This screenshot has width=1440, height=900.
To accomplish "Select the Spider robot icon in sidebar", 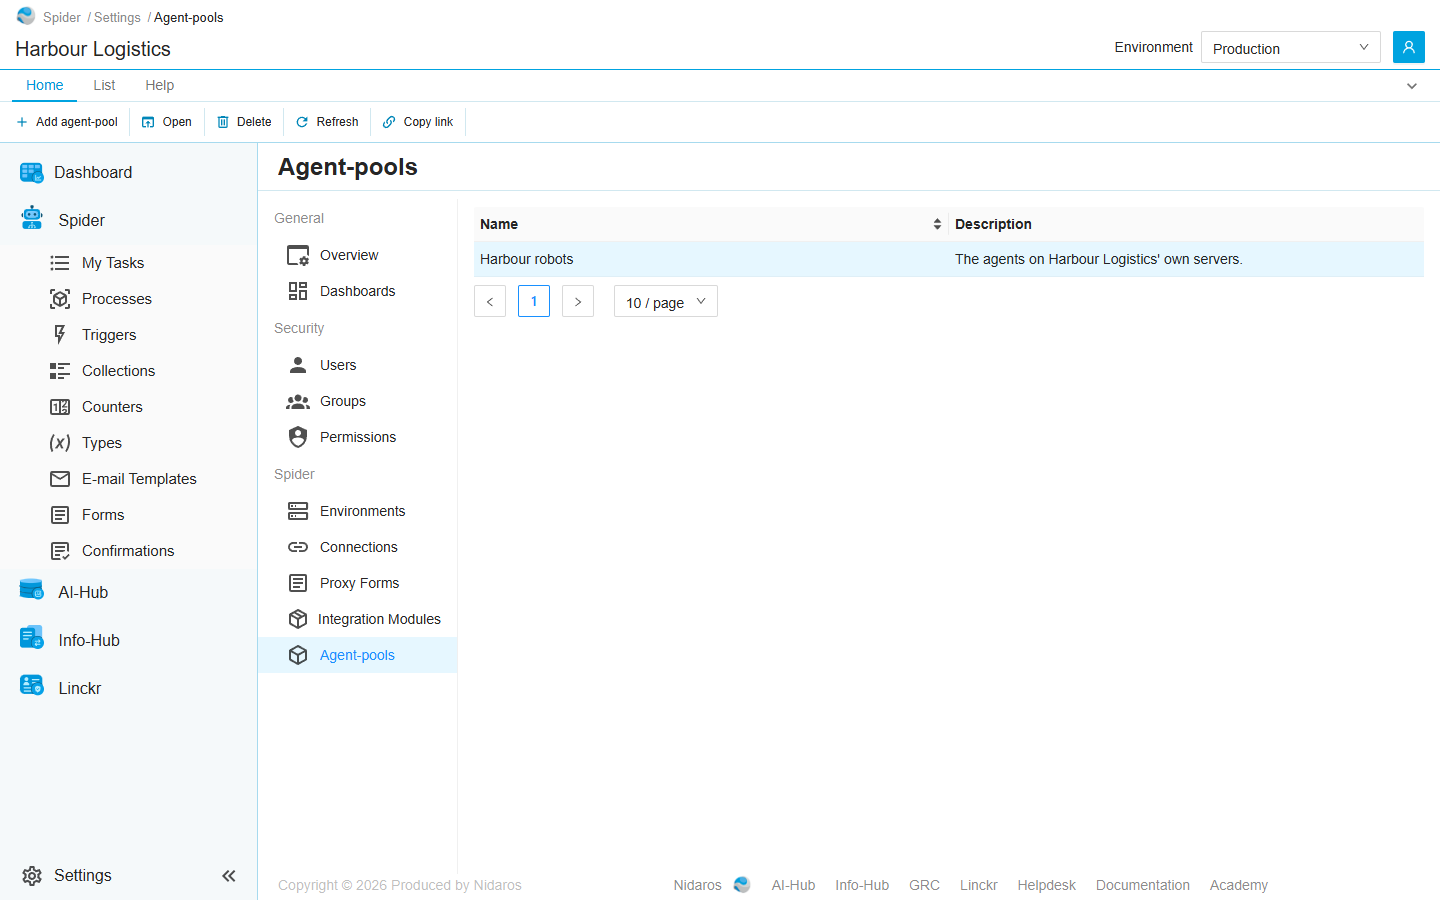I will click(32, 218).
